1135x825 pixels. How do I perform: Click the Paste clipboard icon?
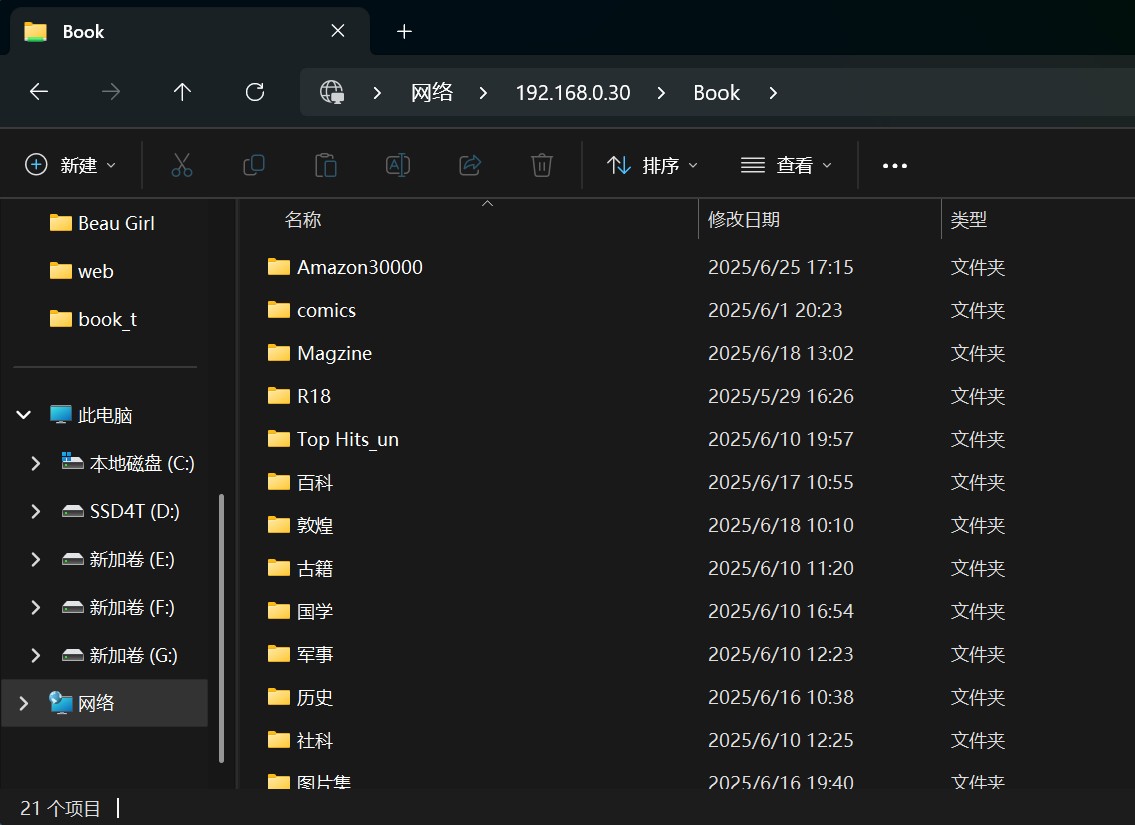tap(326, 165)
